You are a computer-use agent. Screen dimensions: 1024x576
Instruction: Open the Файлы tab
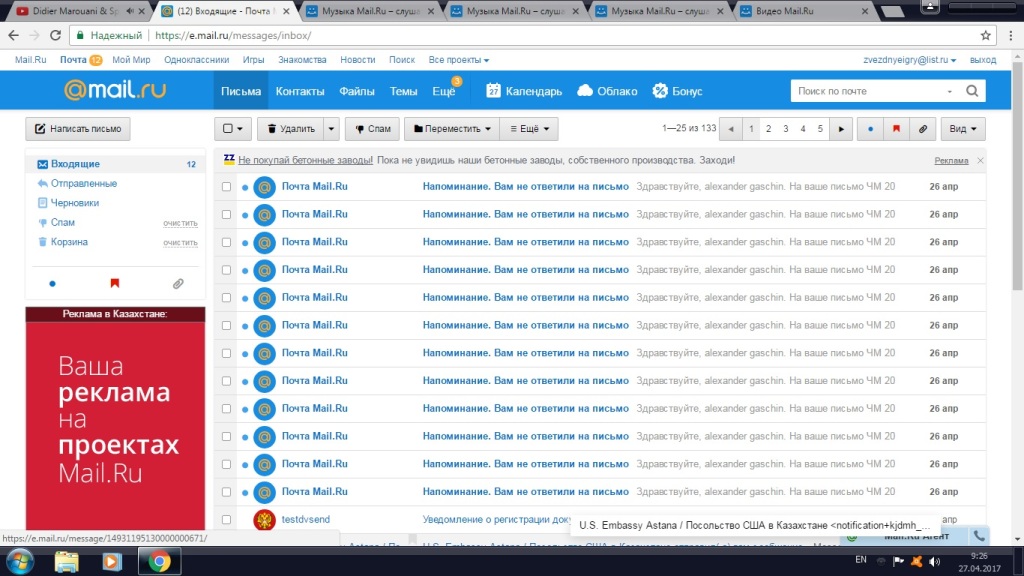357,91
